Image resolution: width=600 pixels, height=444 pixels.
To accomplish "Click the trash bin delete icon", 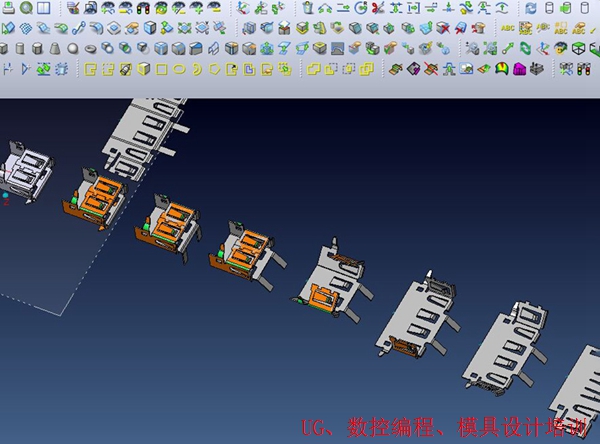I will pyautogui.click(x=308, y=8).
